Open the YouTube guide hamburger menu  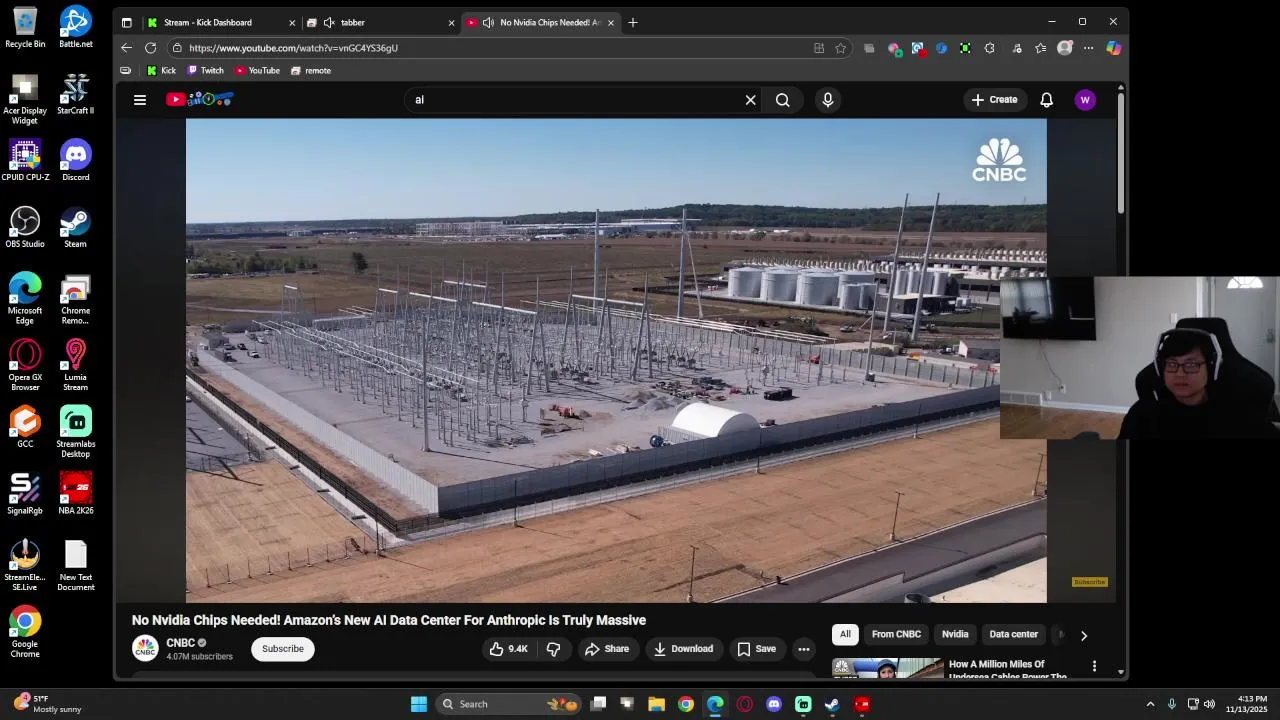140,100
